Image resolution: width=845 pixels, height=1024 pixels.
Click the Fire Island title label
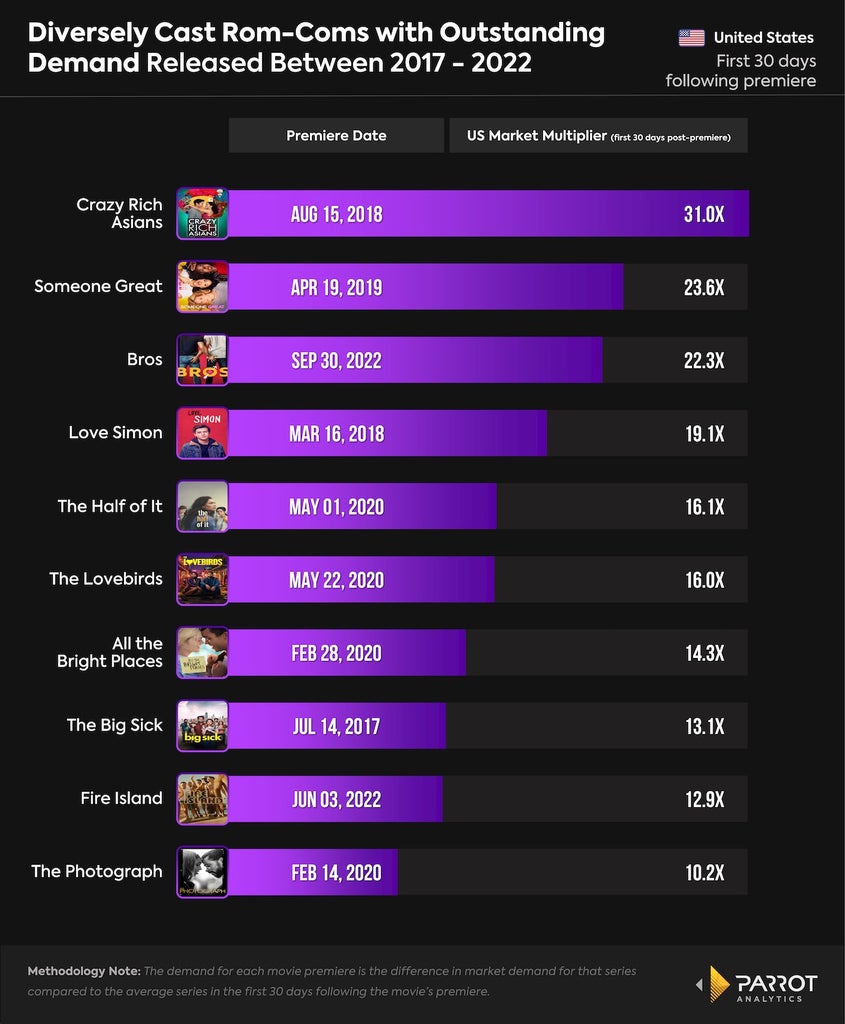tap(121, 798)
